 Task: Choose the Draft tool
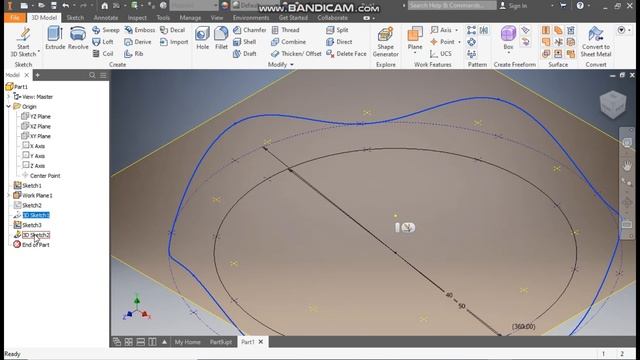(x=245, y=54)
